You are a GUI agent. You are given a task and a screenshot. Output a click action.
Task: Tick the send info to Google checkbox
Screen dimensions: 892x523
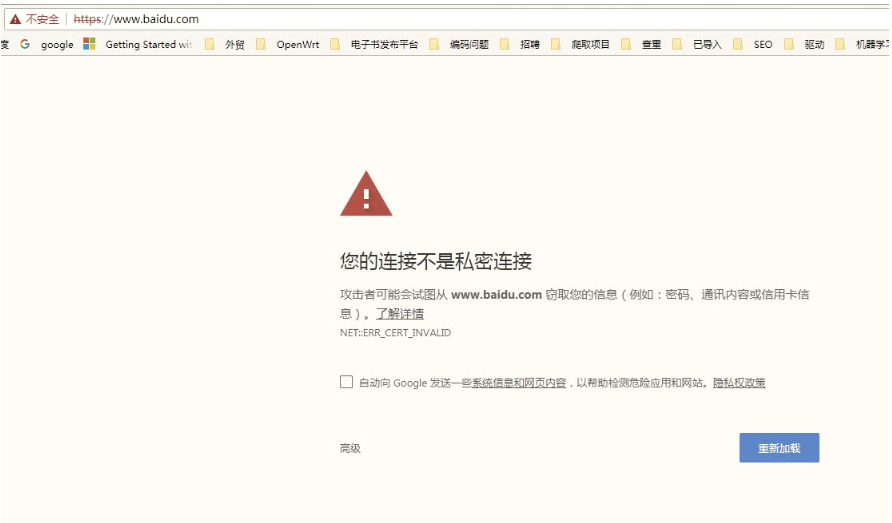346,382
